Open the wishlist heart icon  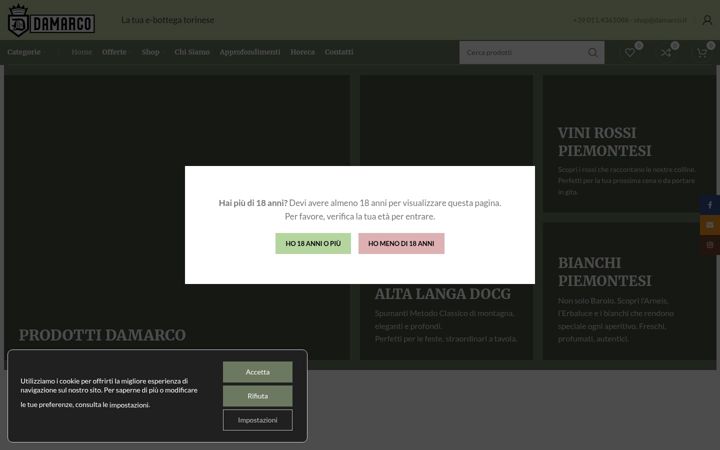(x=630, y=52)
